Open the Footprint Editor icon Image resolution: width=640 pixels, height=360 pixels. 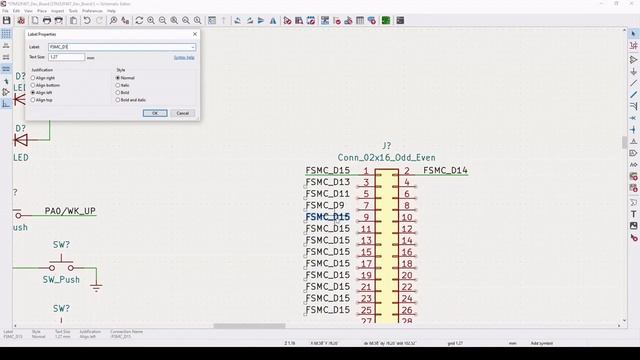pos(311,20)
